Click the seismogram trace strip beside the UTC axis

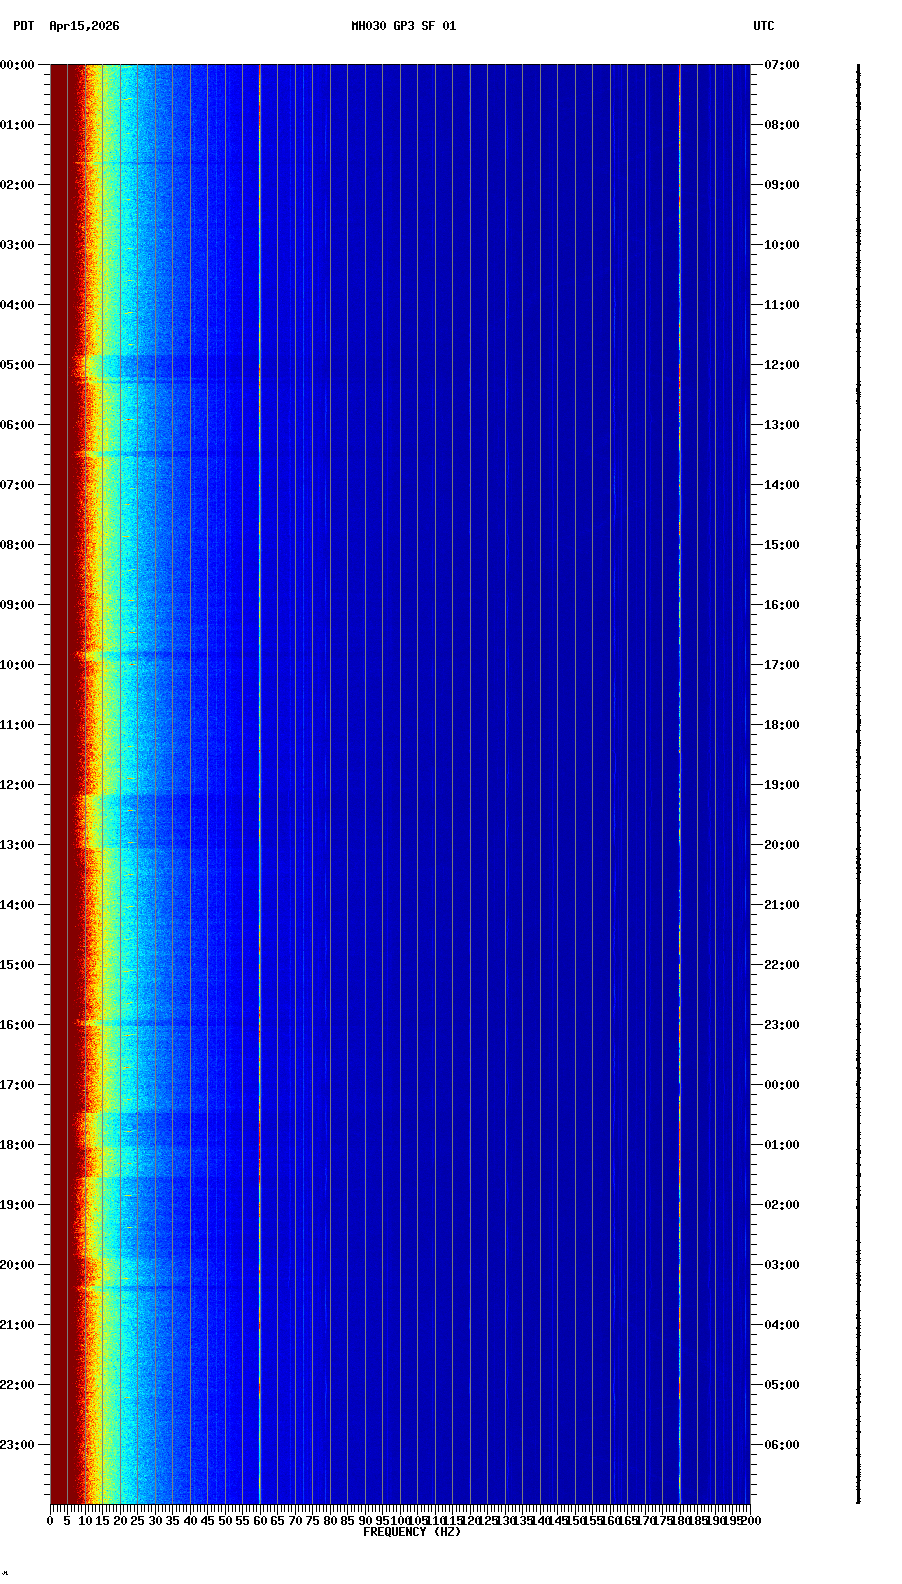[858, 785]
